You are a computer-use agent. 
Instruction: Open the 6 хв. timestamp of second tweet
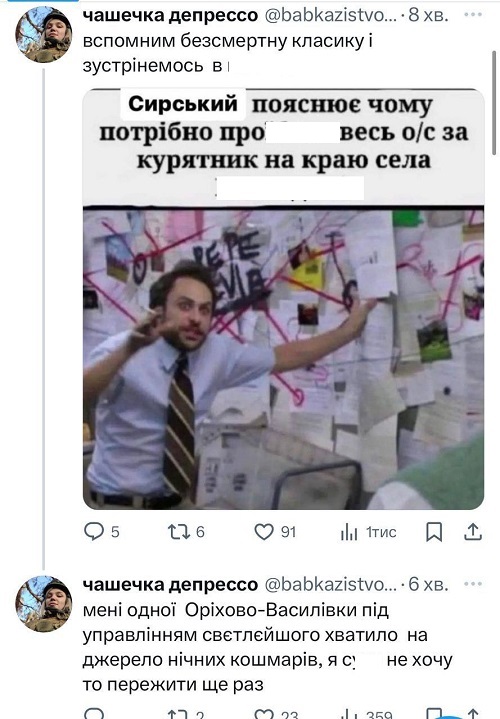tap(428, 585)
